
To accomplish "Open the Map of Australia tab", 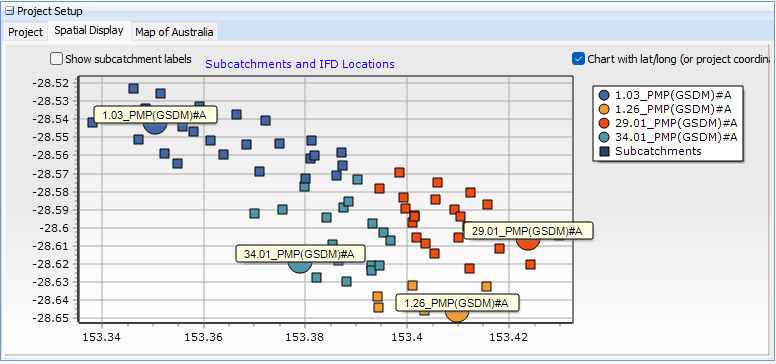I will click(x=174, y=32).
